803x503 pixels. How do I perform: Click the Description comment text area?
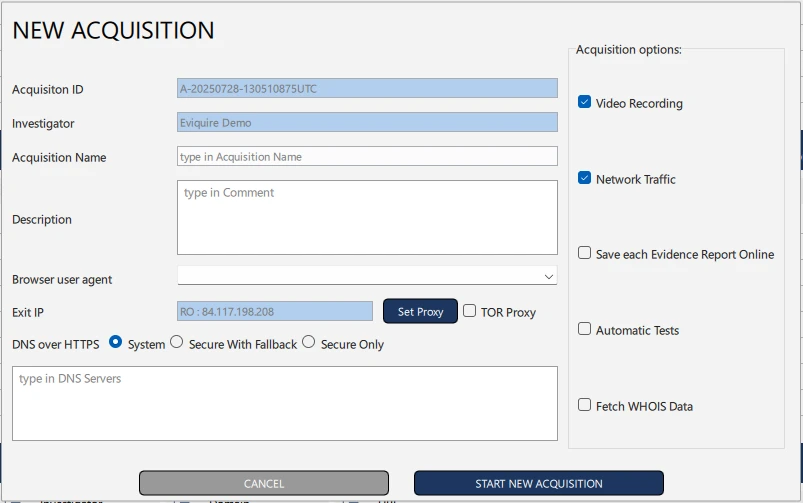pyautogui.click(x=367, y=217)
